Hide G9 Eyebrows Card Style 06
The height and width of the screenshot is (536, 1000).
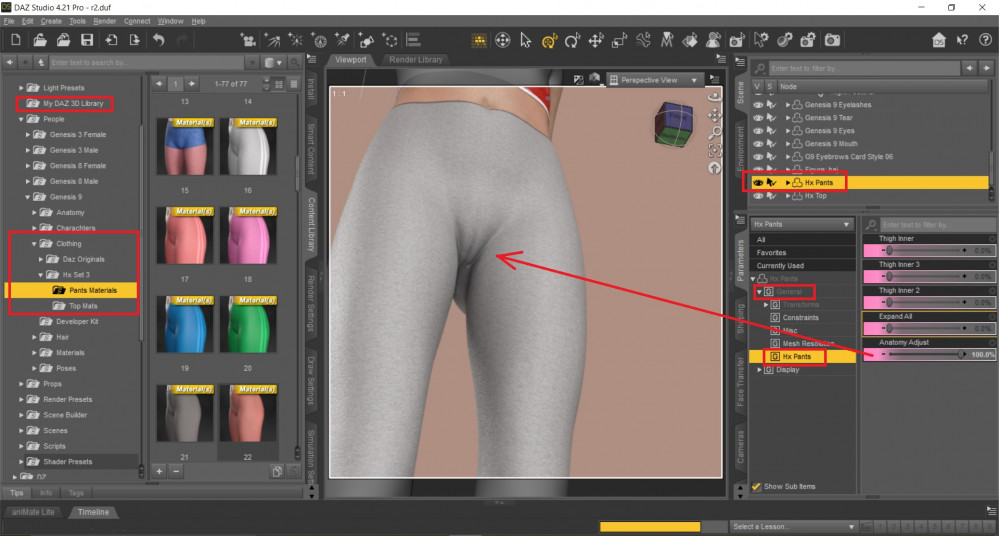click(x=758, y=156)
